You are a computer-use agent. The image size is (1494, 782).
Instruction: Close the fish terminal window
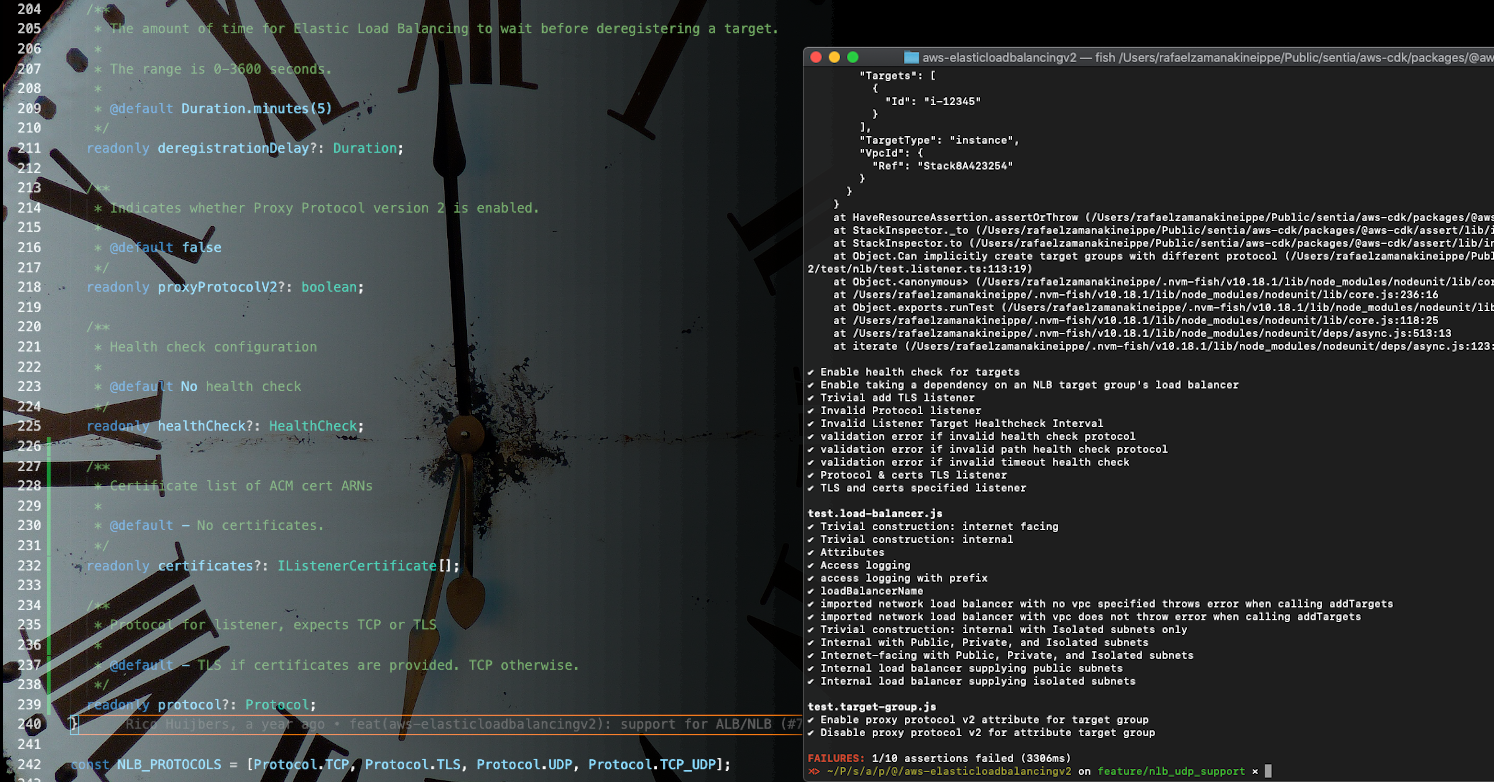816,58
